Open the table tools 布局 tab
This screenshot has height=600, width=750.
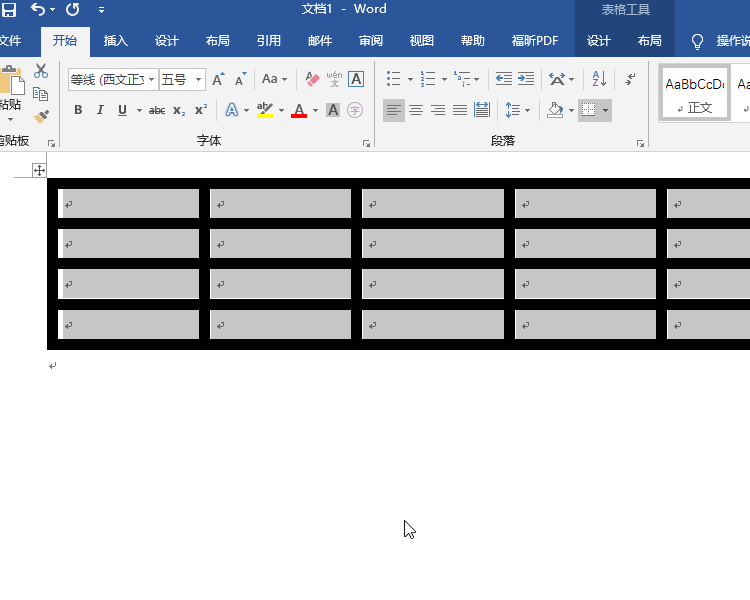650,41
